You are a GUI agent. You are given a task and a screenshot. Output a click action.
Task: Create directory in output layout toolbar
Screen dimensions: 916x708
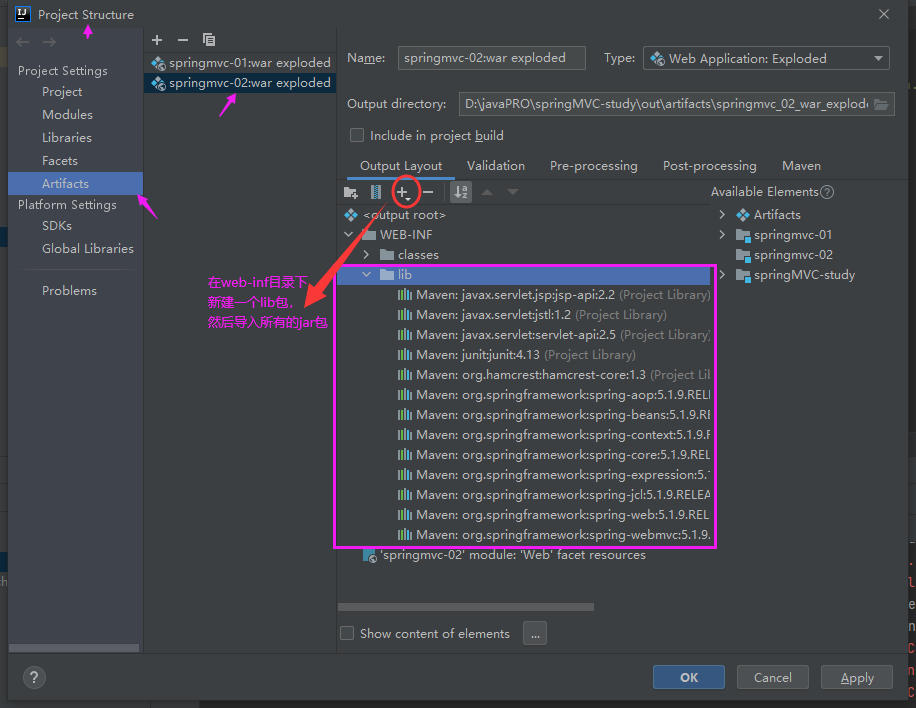tap(351, 192)
